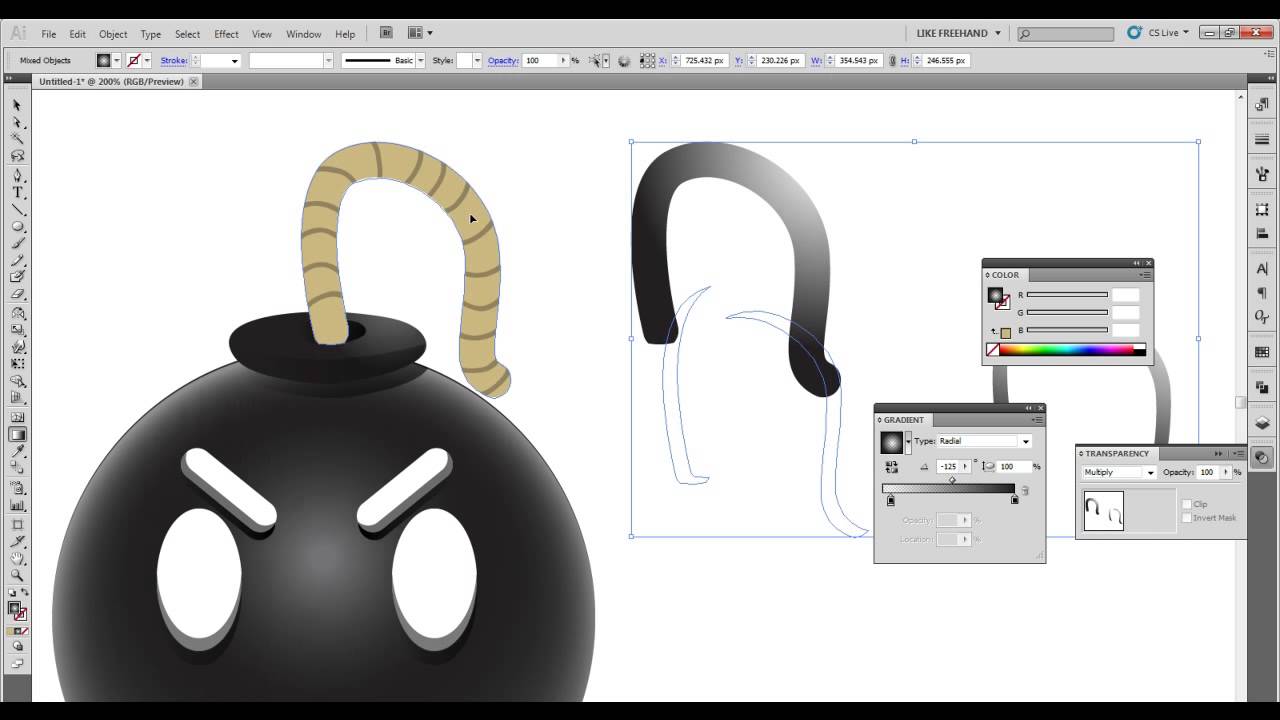Toggle fill/stroke swatch in Color panel
The width and height of the screenshot is (1280, 720).
click(997, 297)
